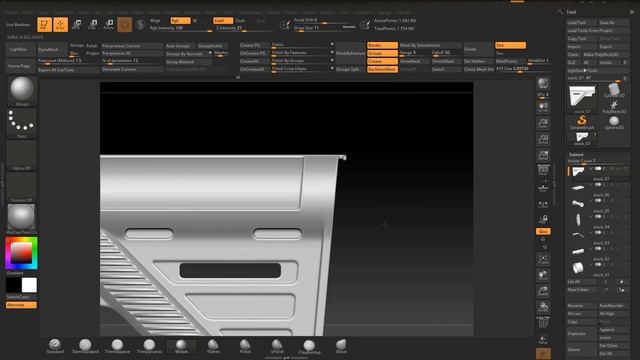Open the Texture Off slot
The height and width of the screenshot is (360, 640).
22,187
